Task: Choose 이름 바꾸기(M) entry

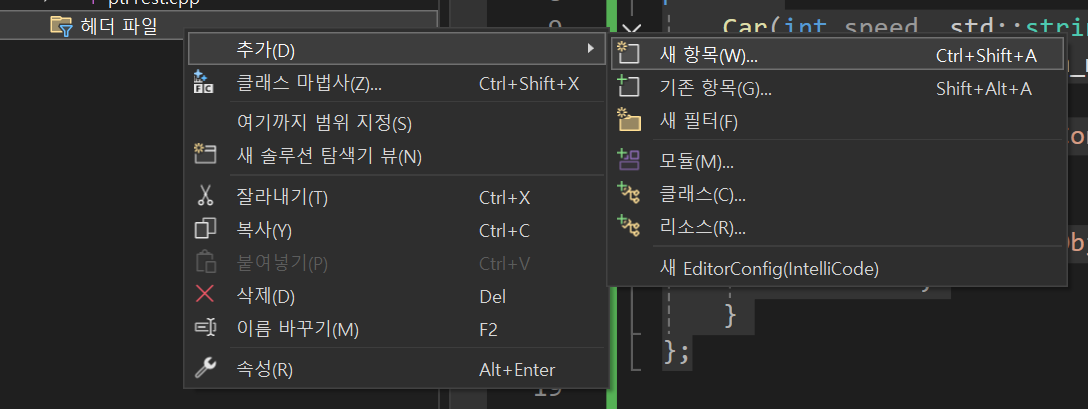Action: (x=397, y=329)
